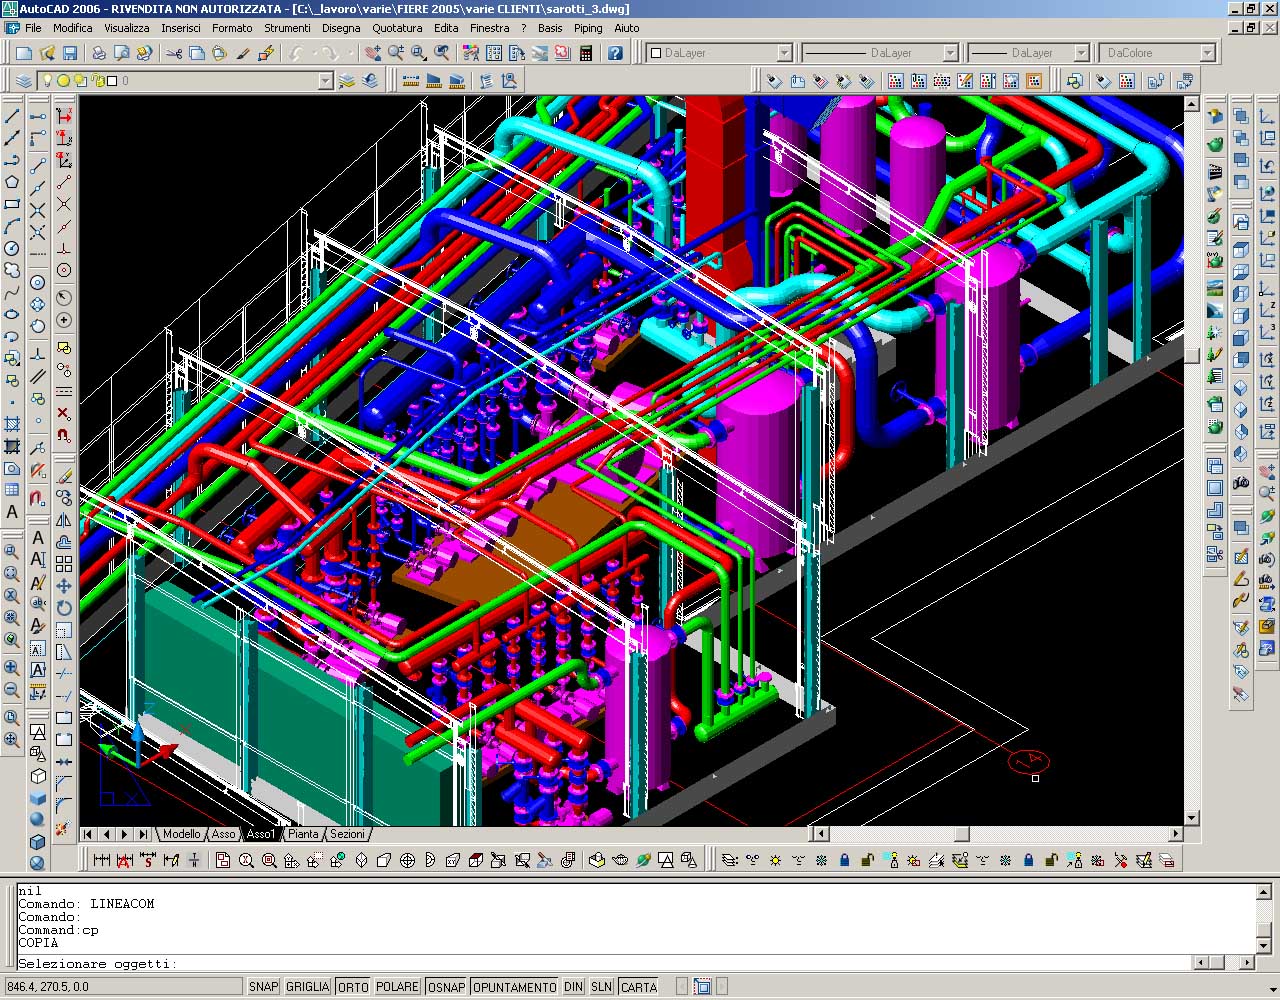Image resolution: width=1280 pixels, height=1000 pixels.
Task: Toggle GRIGLIA grid display
Action: [307, 987]
